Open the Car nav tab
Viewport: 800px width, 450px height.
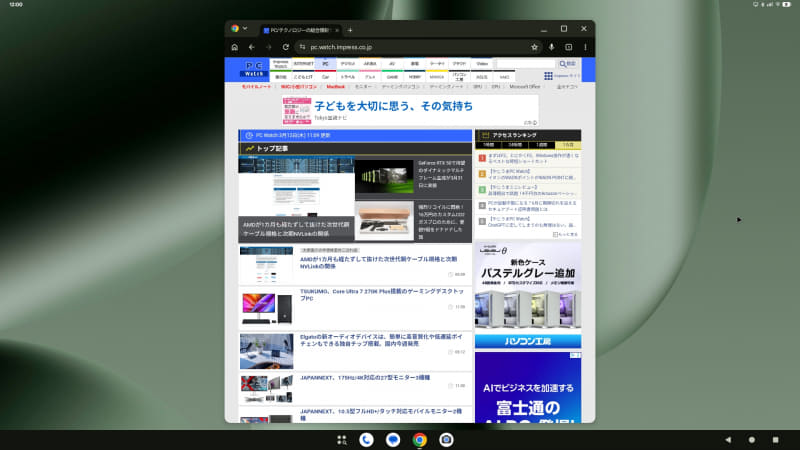click(x=325, y=77)
